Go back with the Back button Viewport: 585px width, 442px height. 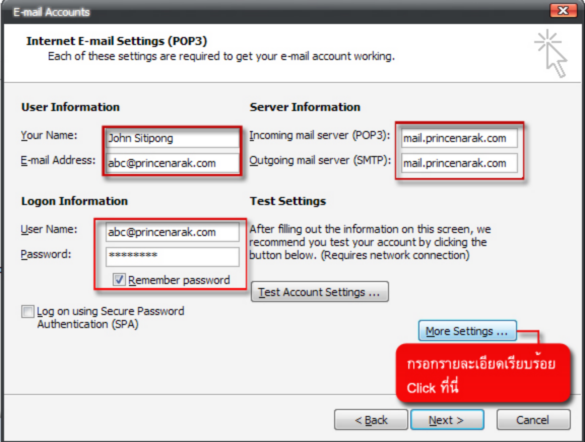click(371, 420)
